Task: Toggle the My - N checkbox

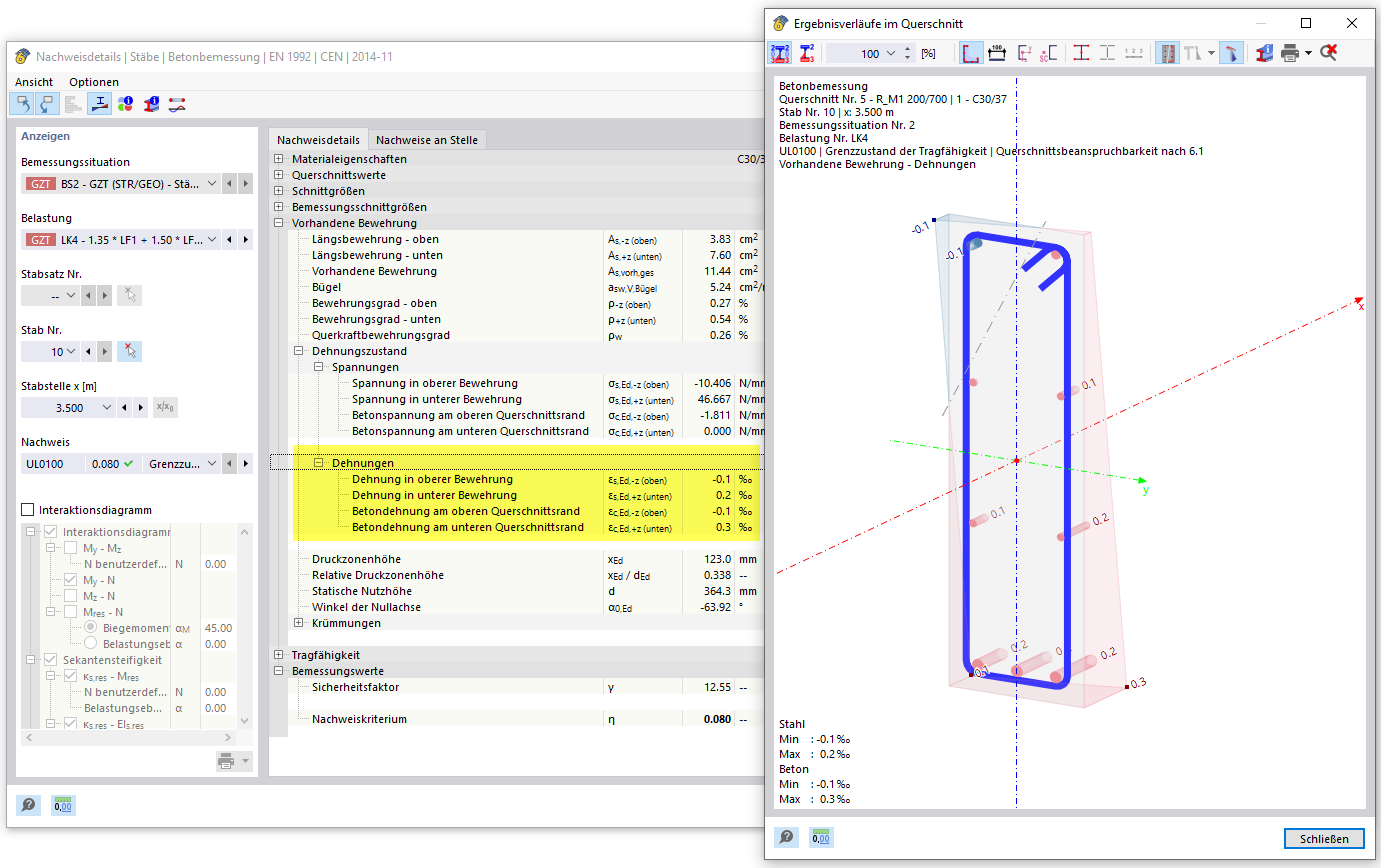Action: click(70, 580)
